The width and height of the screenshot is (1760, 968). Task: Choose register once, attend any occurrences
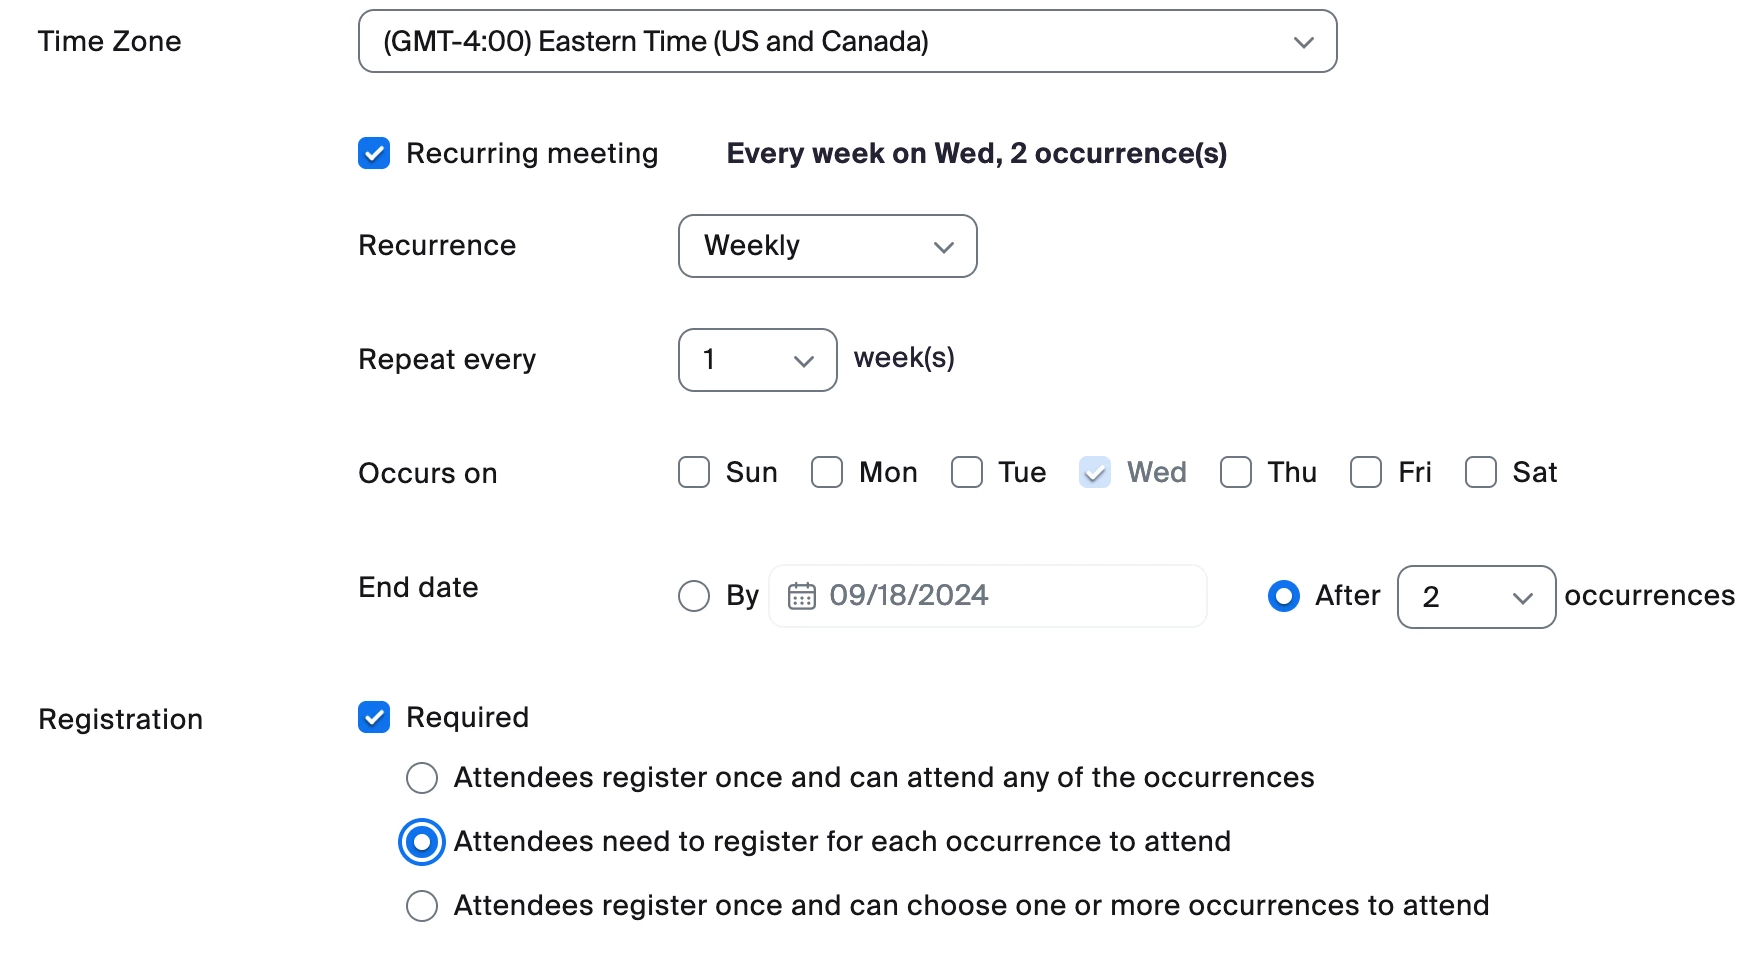pos(422,778)
